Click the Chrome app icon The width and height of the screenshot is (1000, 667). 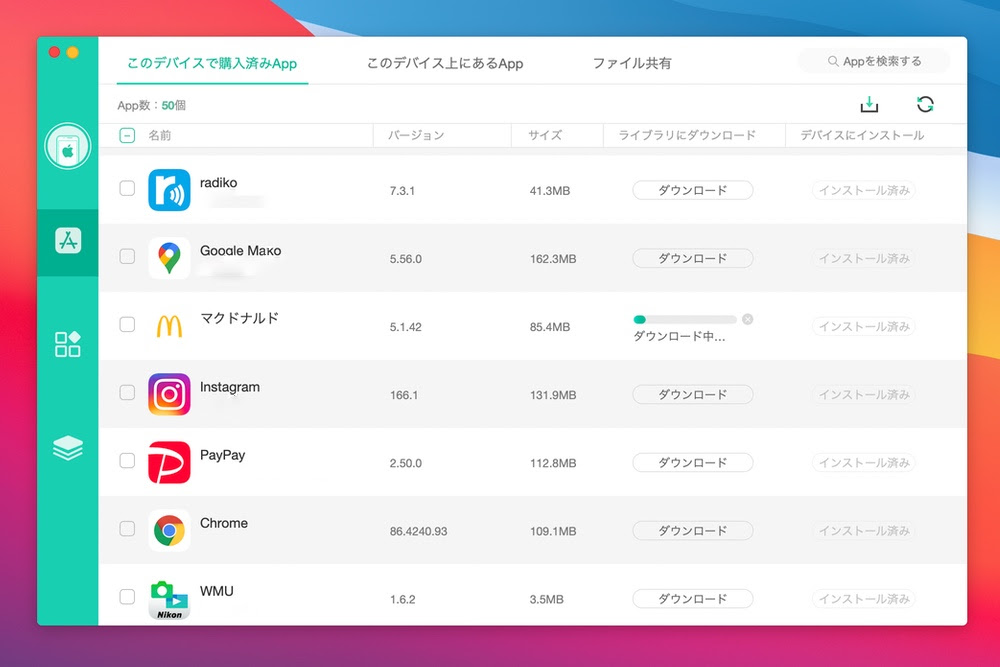coord(169,531)
